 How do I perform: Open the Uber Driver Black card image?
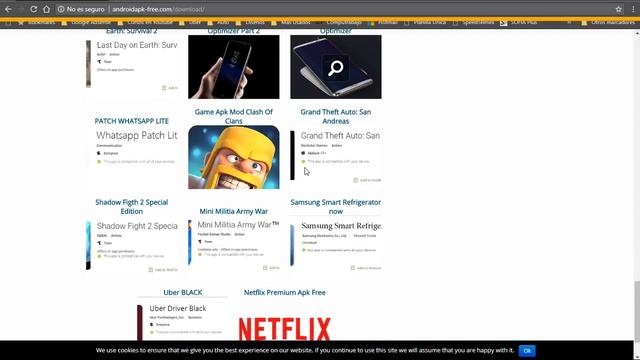[182, 320]
